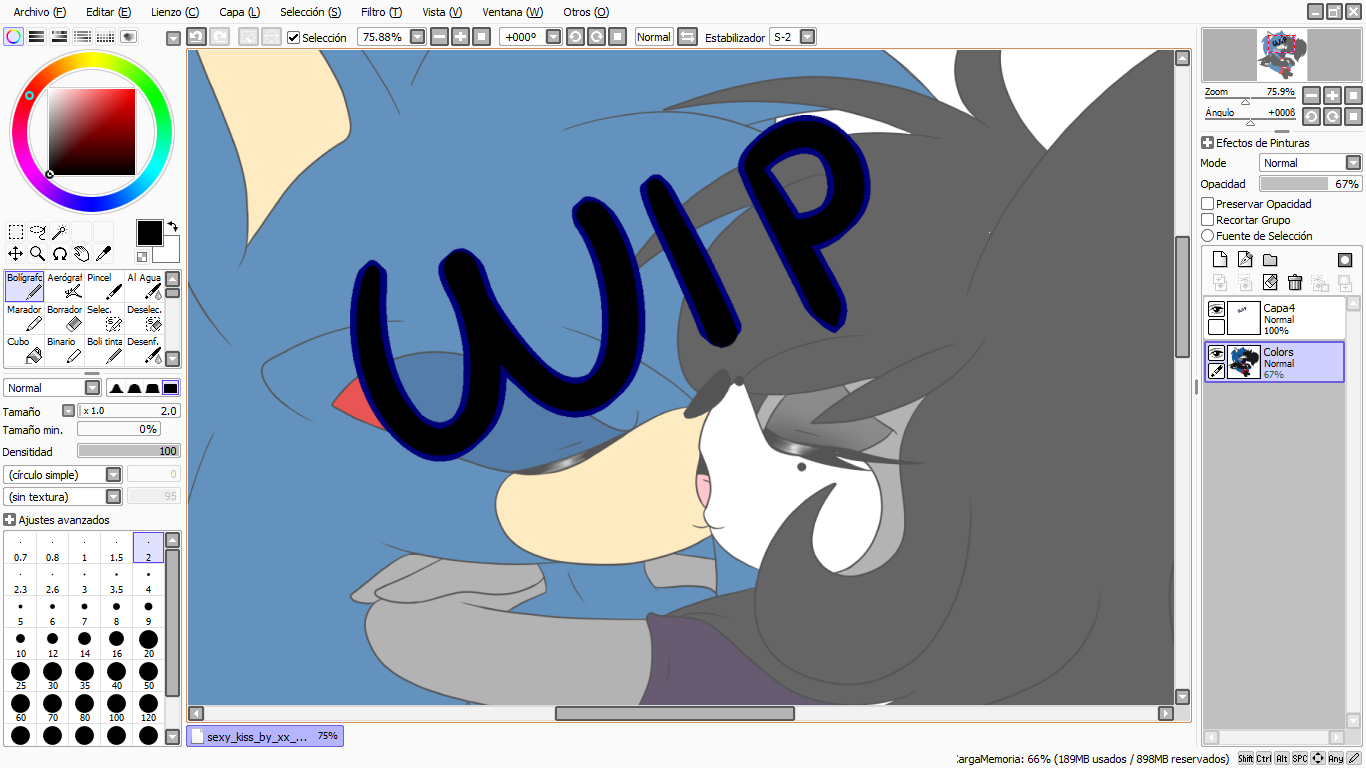Viewport: 1366px width, 768px height.
Task: Open the Editar menu
Action: (x=108, y=12)
